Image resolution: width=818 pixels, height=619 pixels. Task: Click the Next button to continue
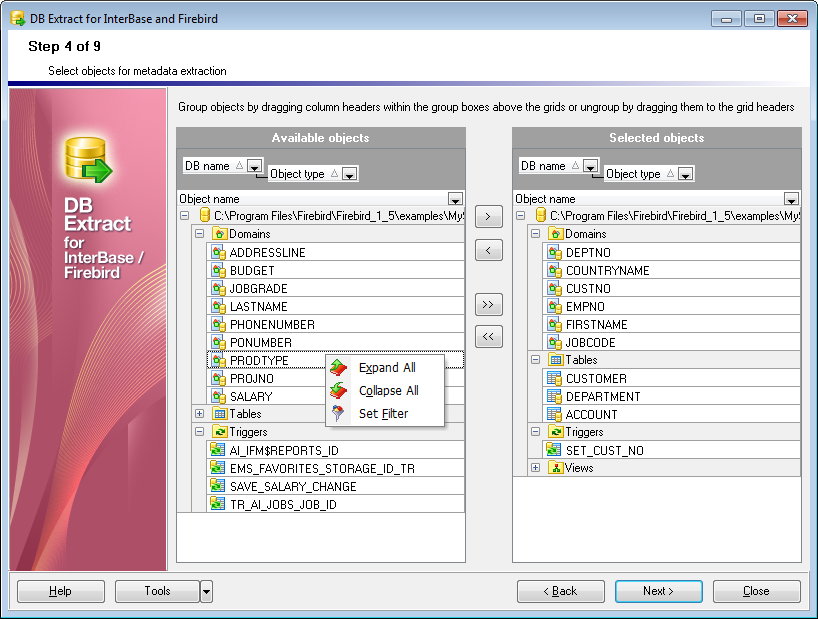point(659,591)
